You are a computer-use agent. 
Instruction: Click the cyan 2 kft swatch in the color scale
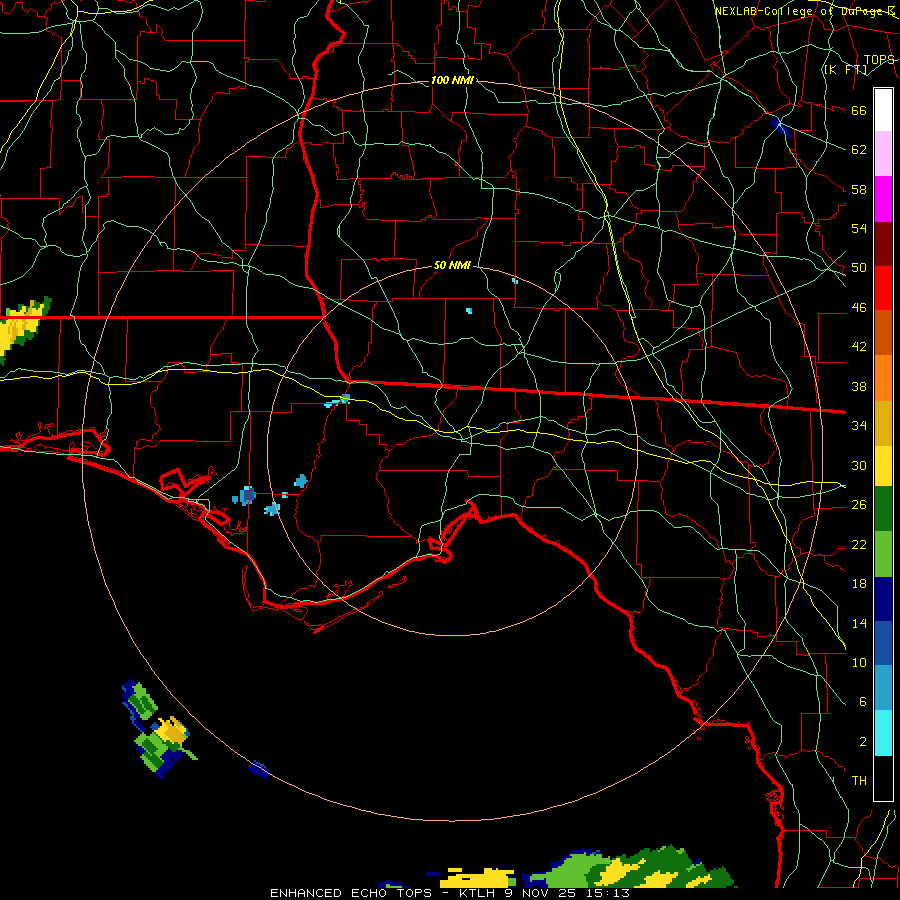883,733
